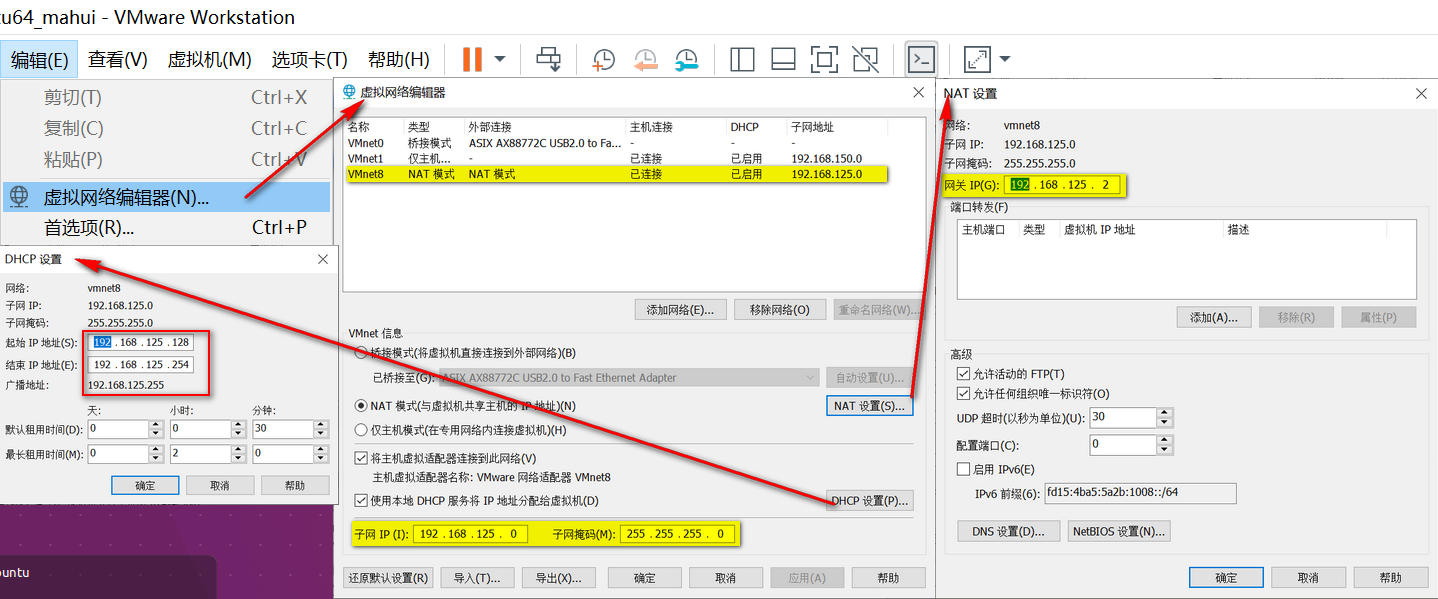Image resolution: width=1438 pixels, height=599 pixels.
Task: Take a snapshot with the clock-plus icon
Action: pos(603,60)
